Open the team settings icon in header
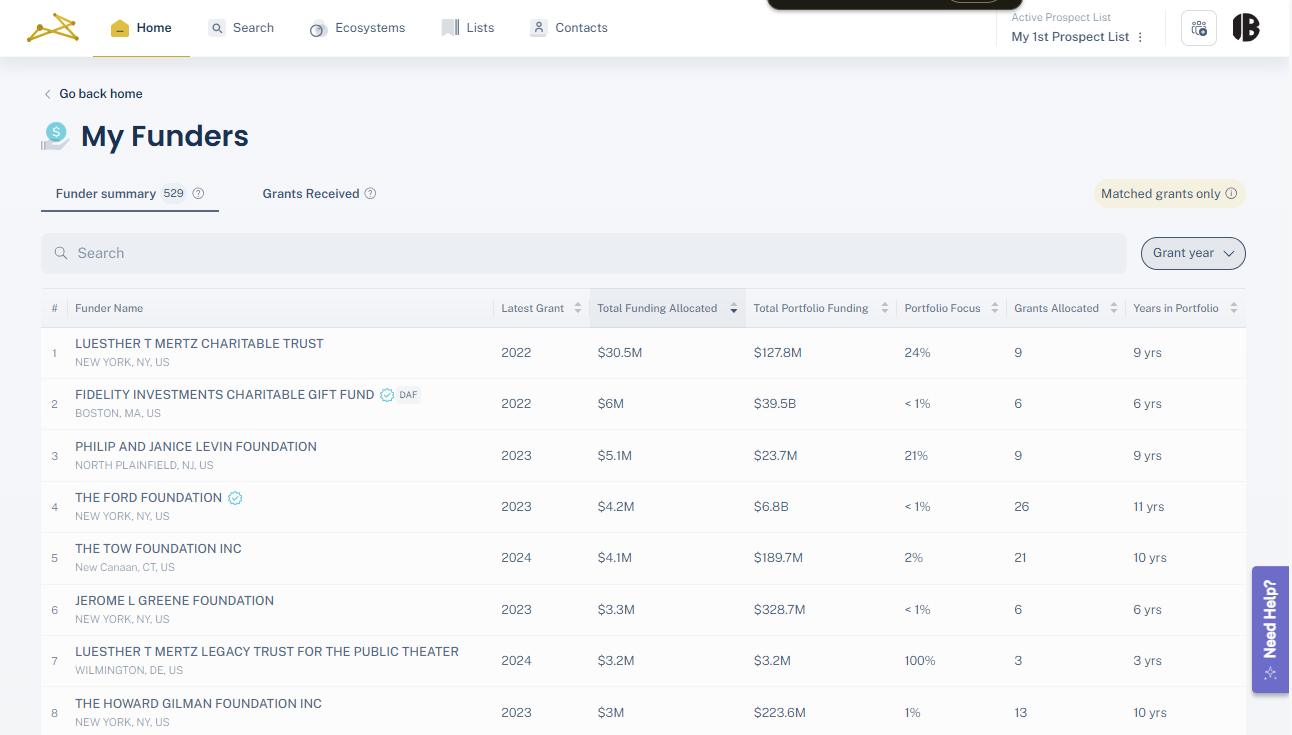Screen dimensions: 1292x735 (1199, 28)
